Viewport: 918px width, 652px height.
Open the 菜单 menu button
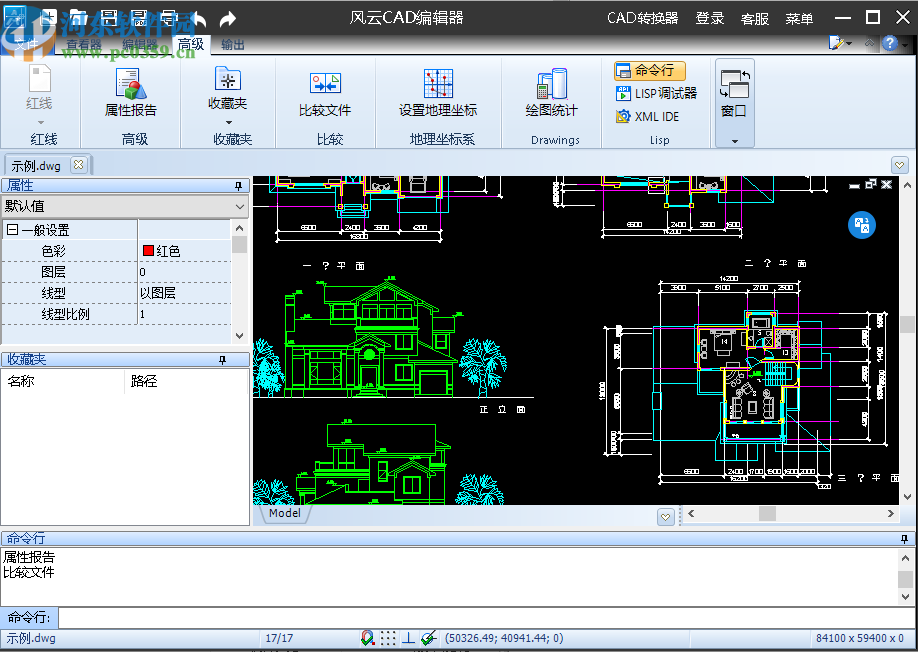799,19
